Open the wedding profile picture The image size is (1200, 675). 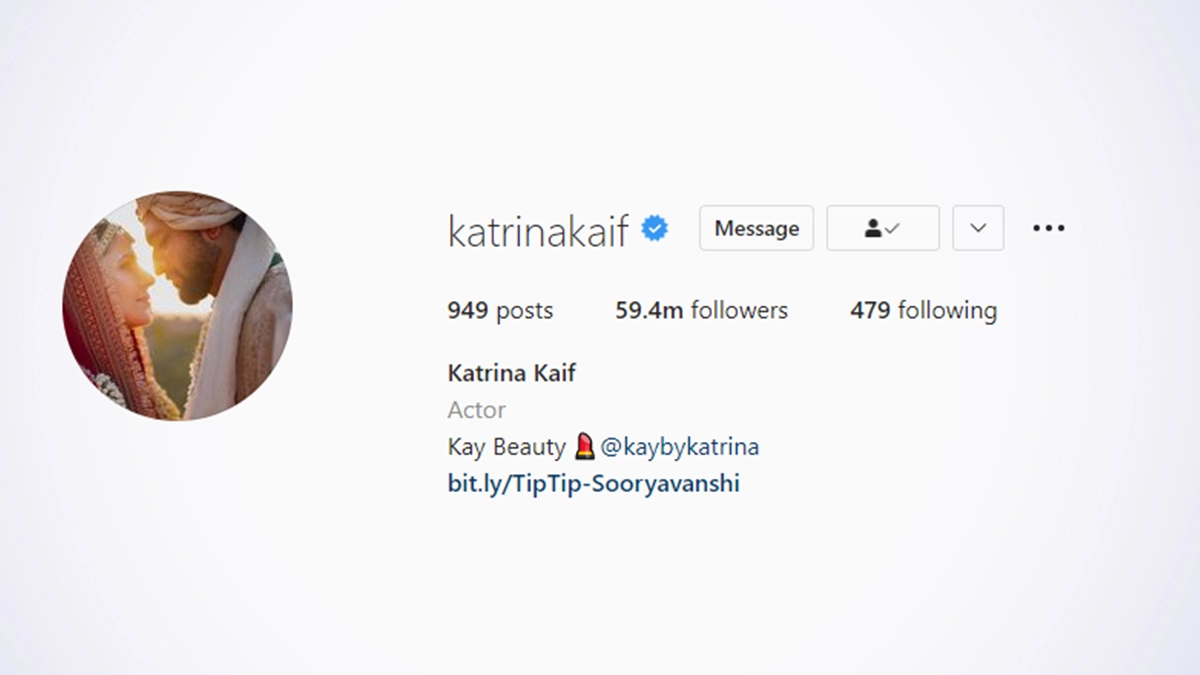(x=177, y=306)
